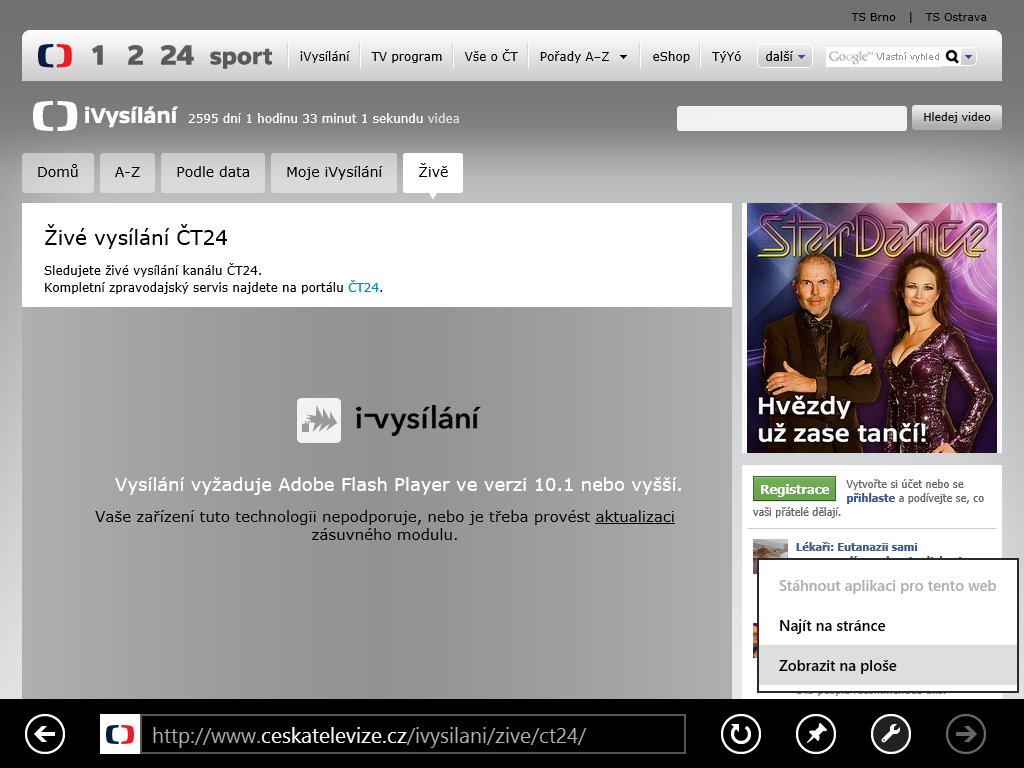
Task: Click the site favicon beside address bar
Action: click(120, 734)
